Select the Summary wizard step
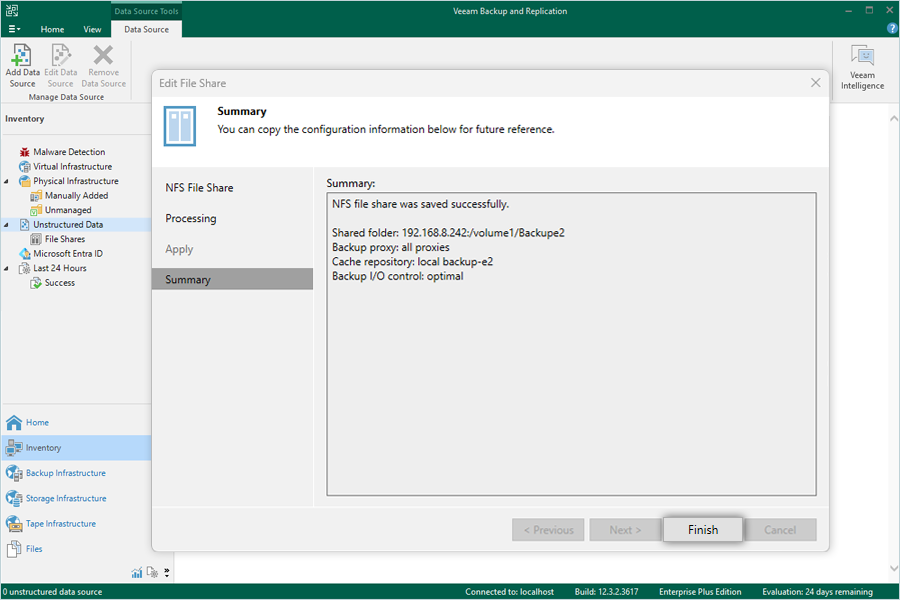The width and height of the screenshot is (900, 600). point(232,279)
